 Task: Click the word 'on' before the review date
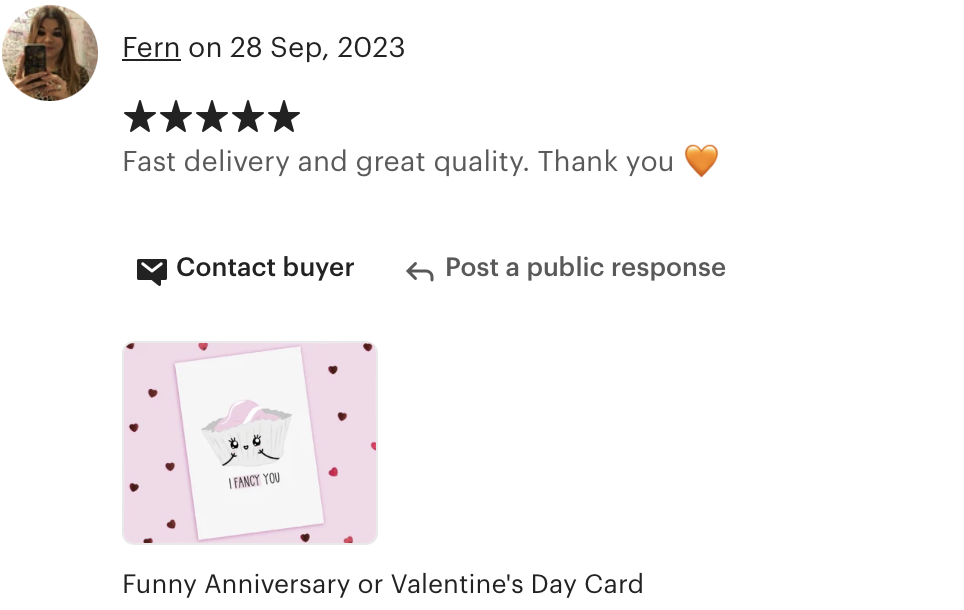[x=205, y=49]
